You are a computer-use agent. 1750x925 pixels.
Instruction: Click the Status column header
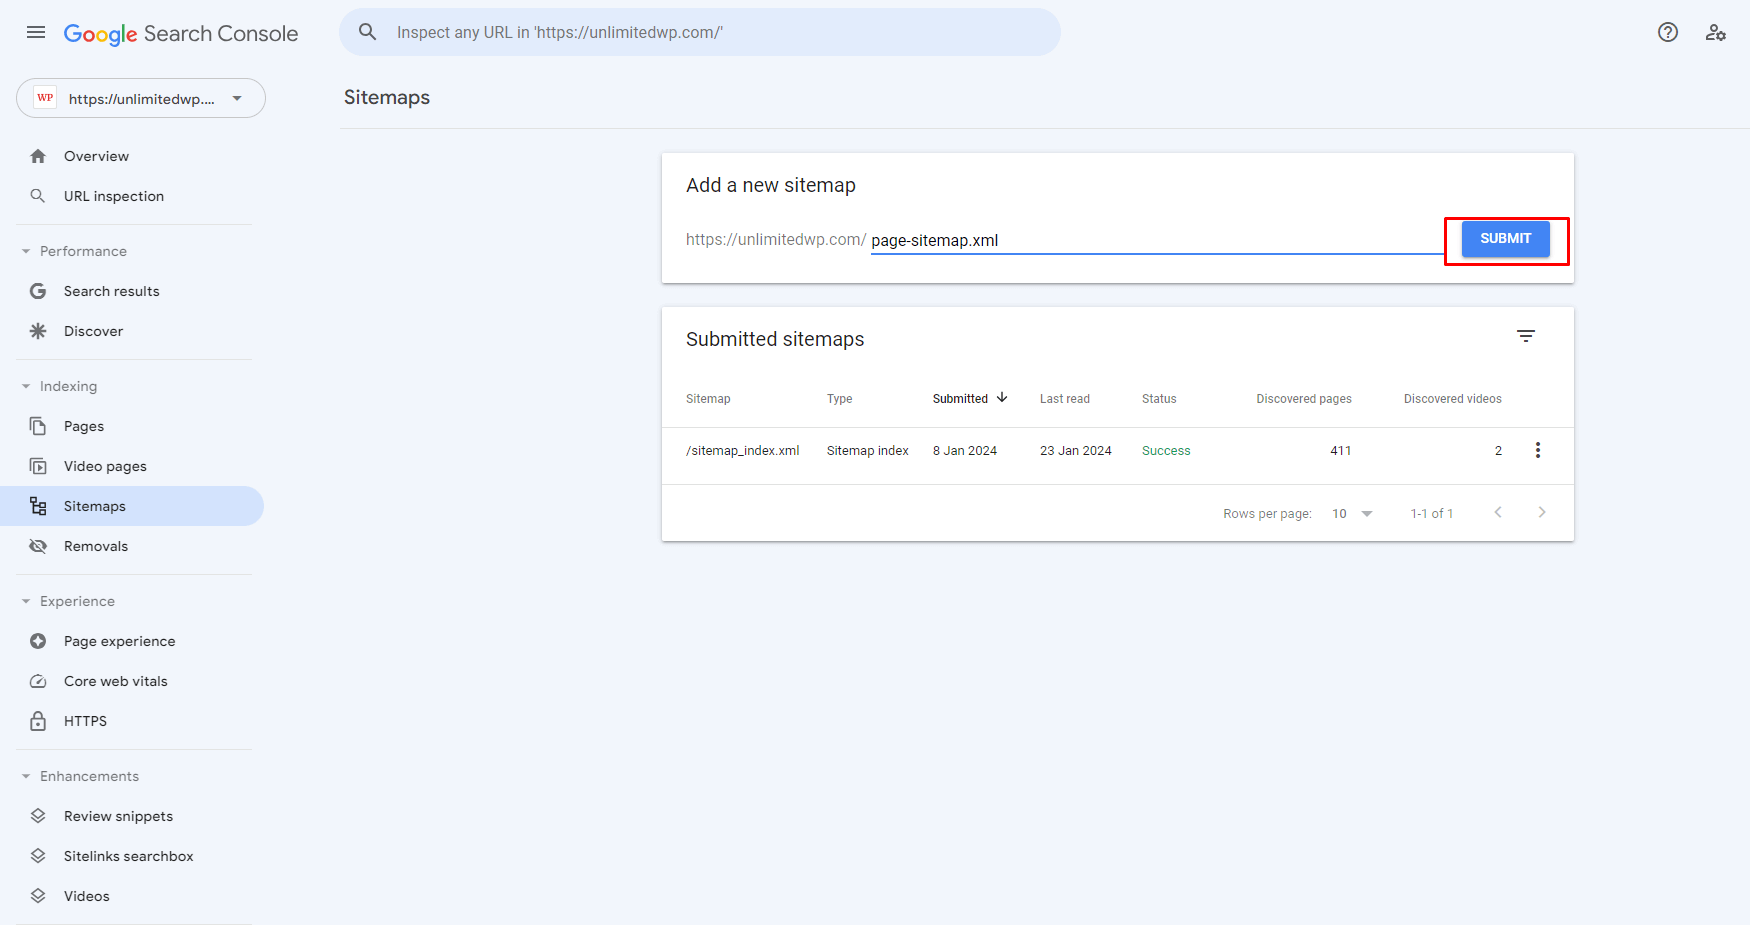coord(1159,399)
